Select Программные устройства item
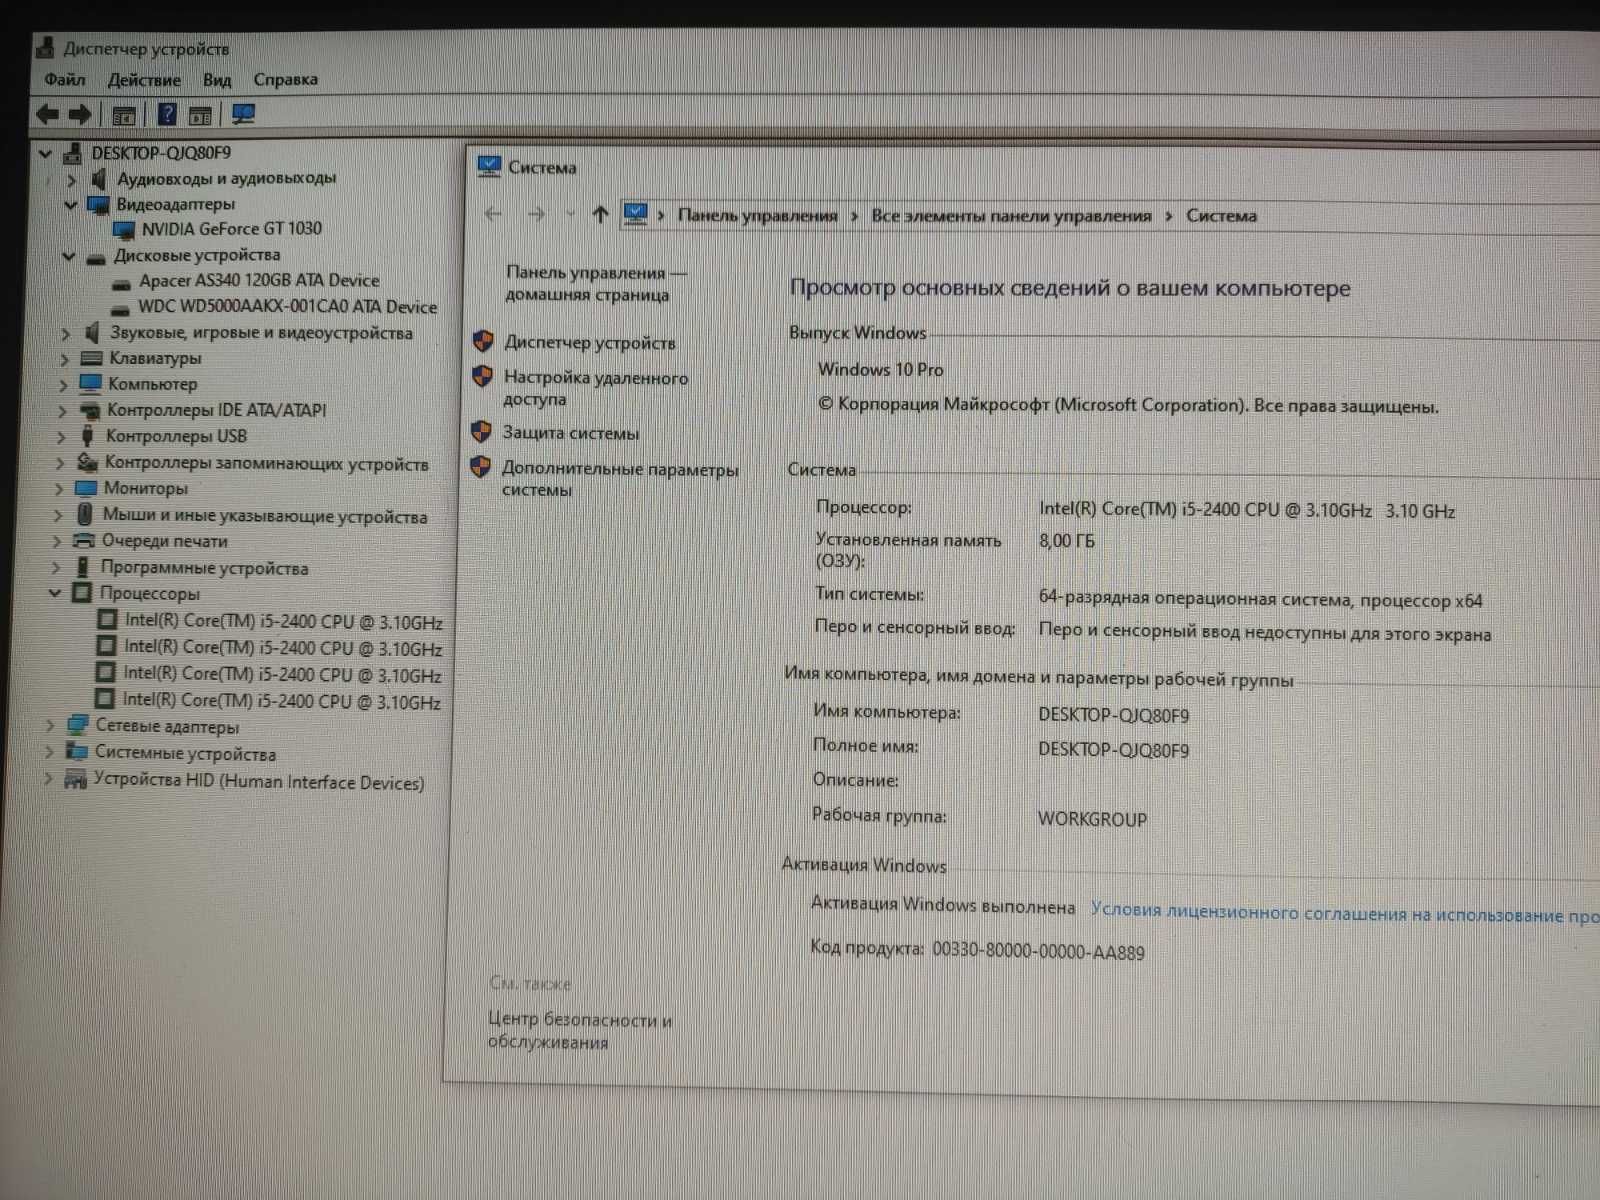The height and width of the screenshot is (1200, 1600). [205, 568]
